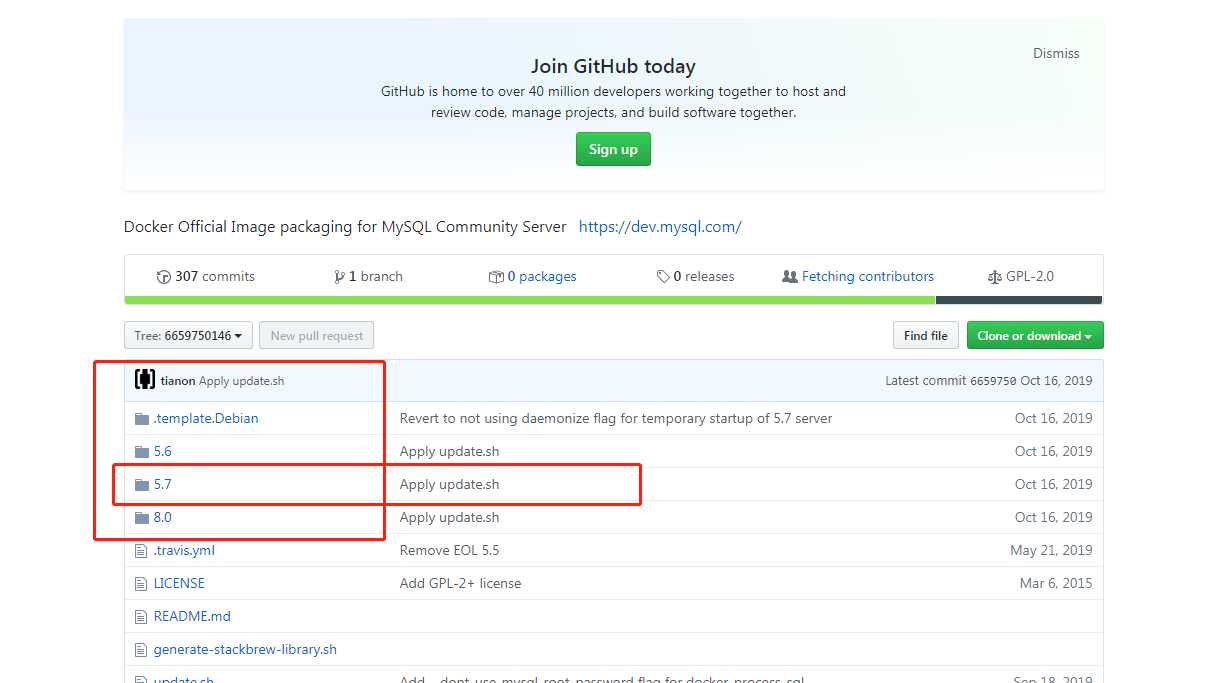This screenshot has width=1221, height=683.
Task: Click the packages box icon
Action: (x=496, y=277)
